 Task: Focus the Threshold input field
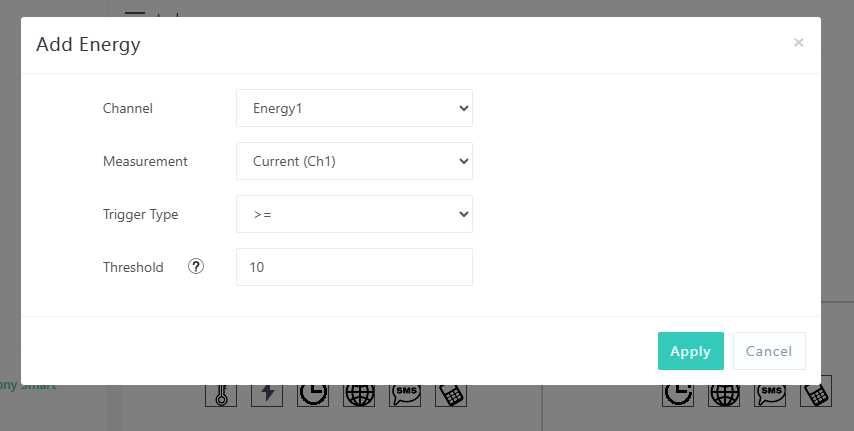[354, 267]
